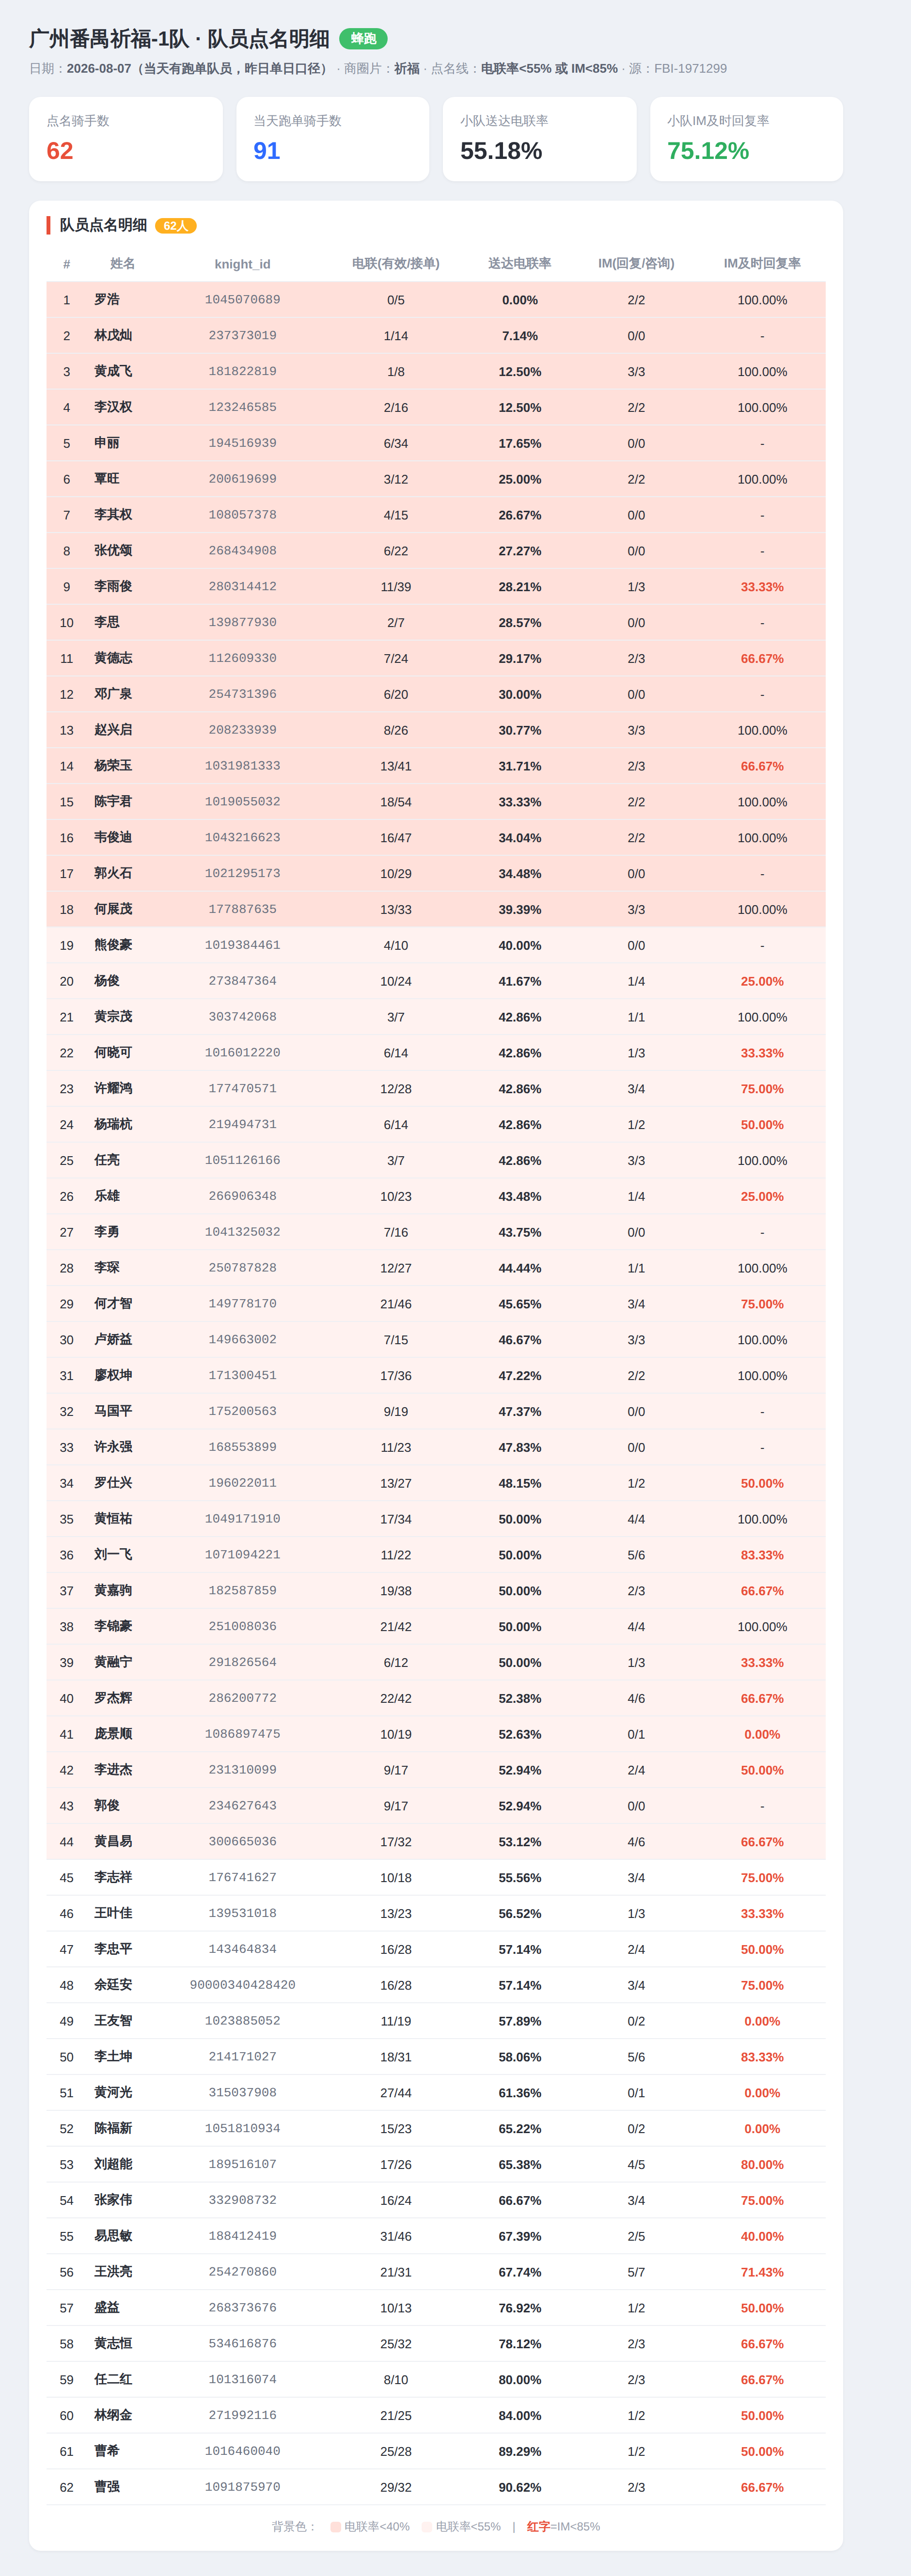Select rider name 罗浩 in row 1
This screenshot has height=2576, width=911.
coord(107,300)
